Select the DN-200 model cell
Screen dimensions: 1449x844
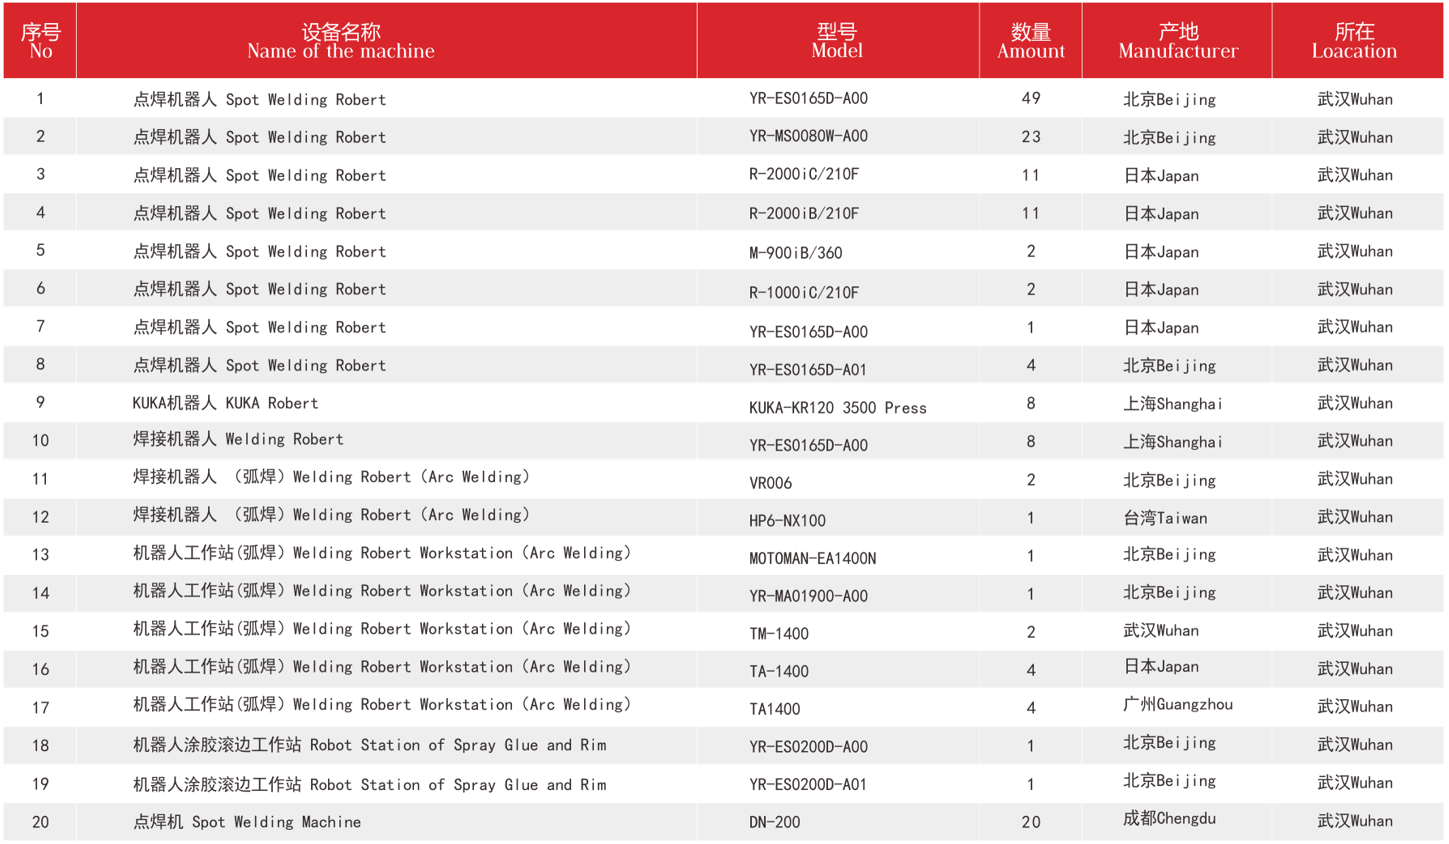(x=774, y=823)
